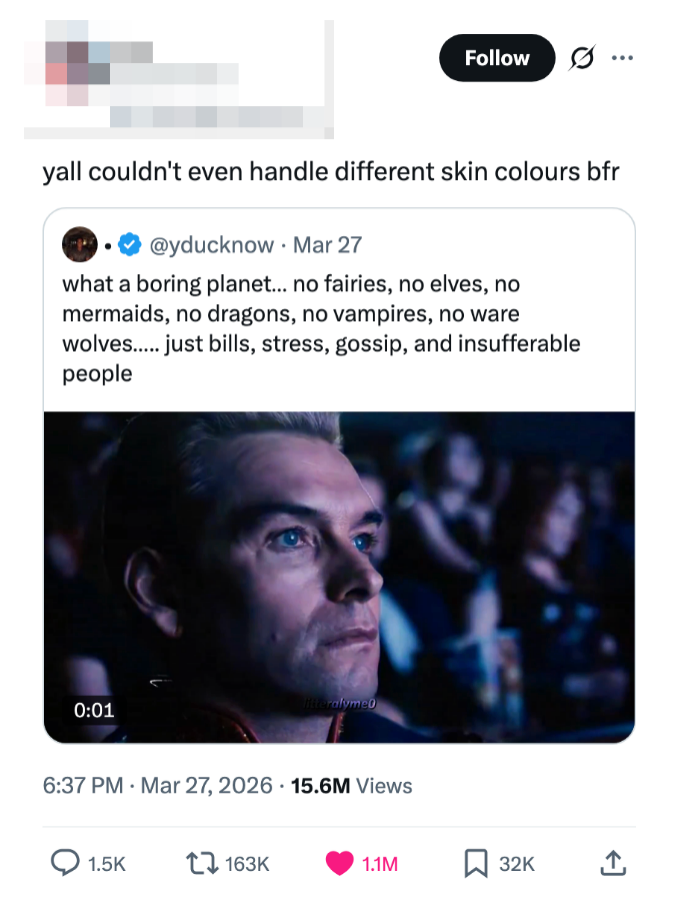Play the quoted video thumbnail
676x918 pixels.
coord(339,577)
